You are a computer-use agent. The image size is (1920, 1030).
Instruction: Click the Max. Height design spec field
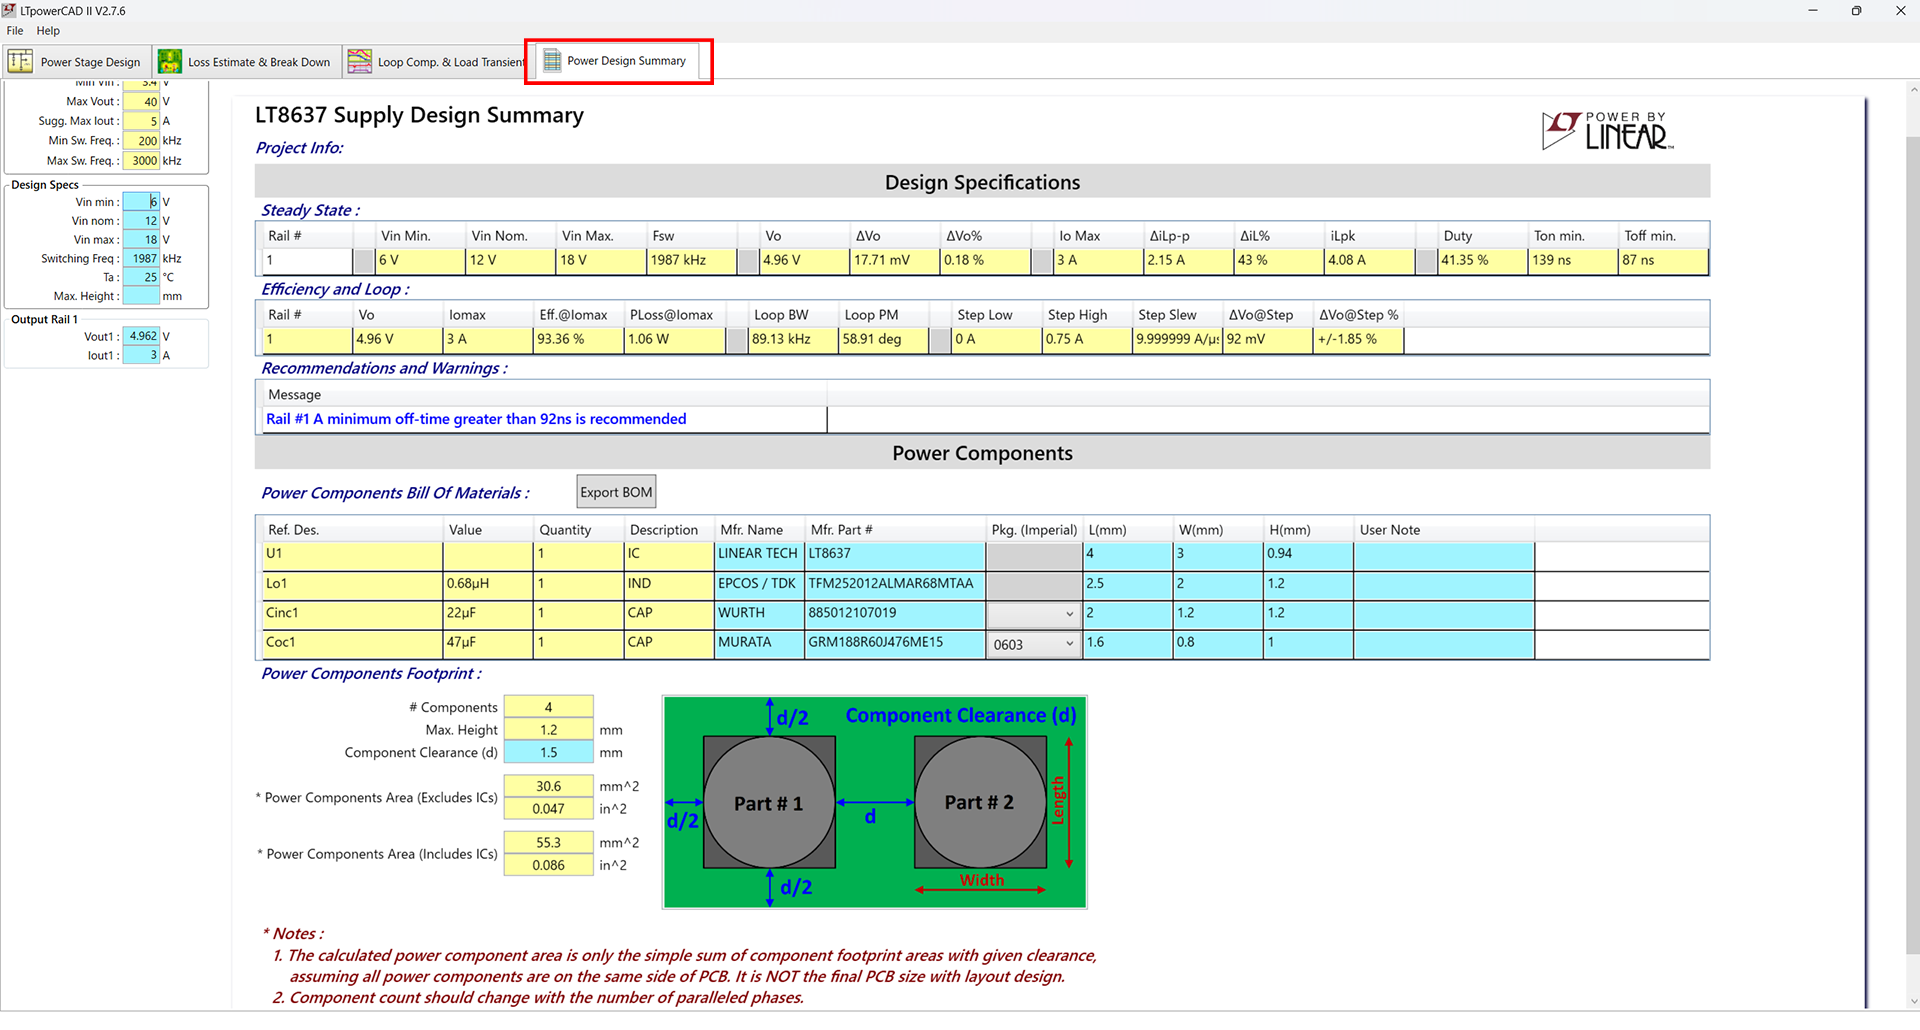pos(141,297)
